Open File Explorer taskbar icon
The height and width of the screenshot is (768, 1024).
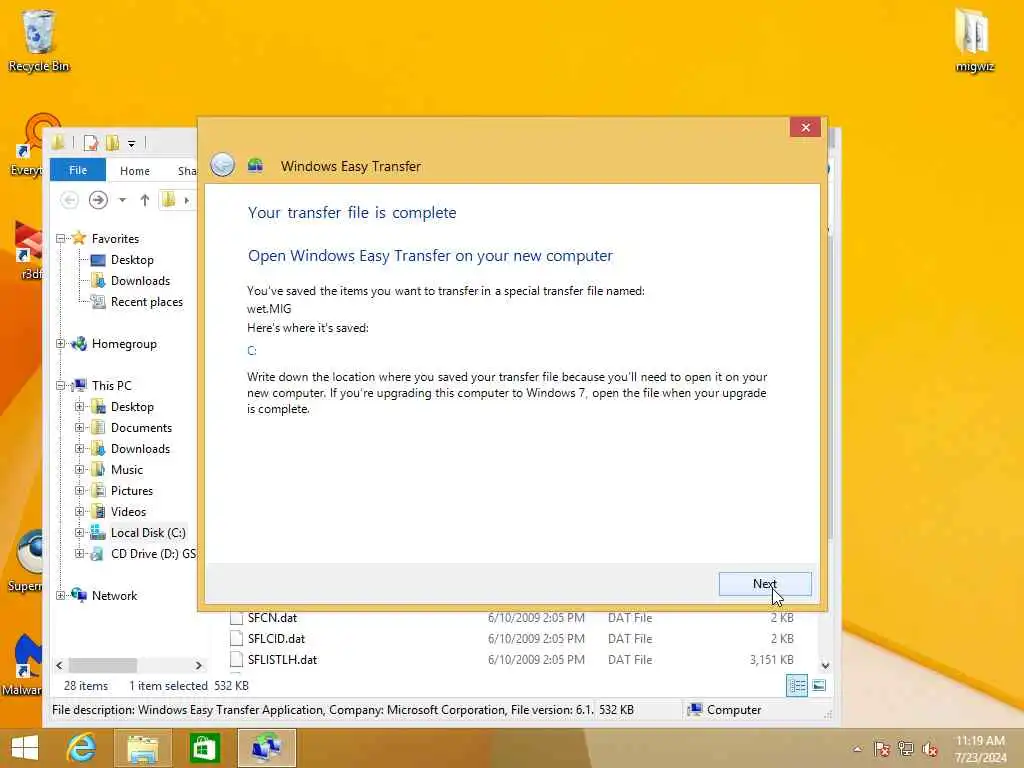click(x=142, y=748)
